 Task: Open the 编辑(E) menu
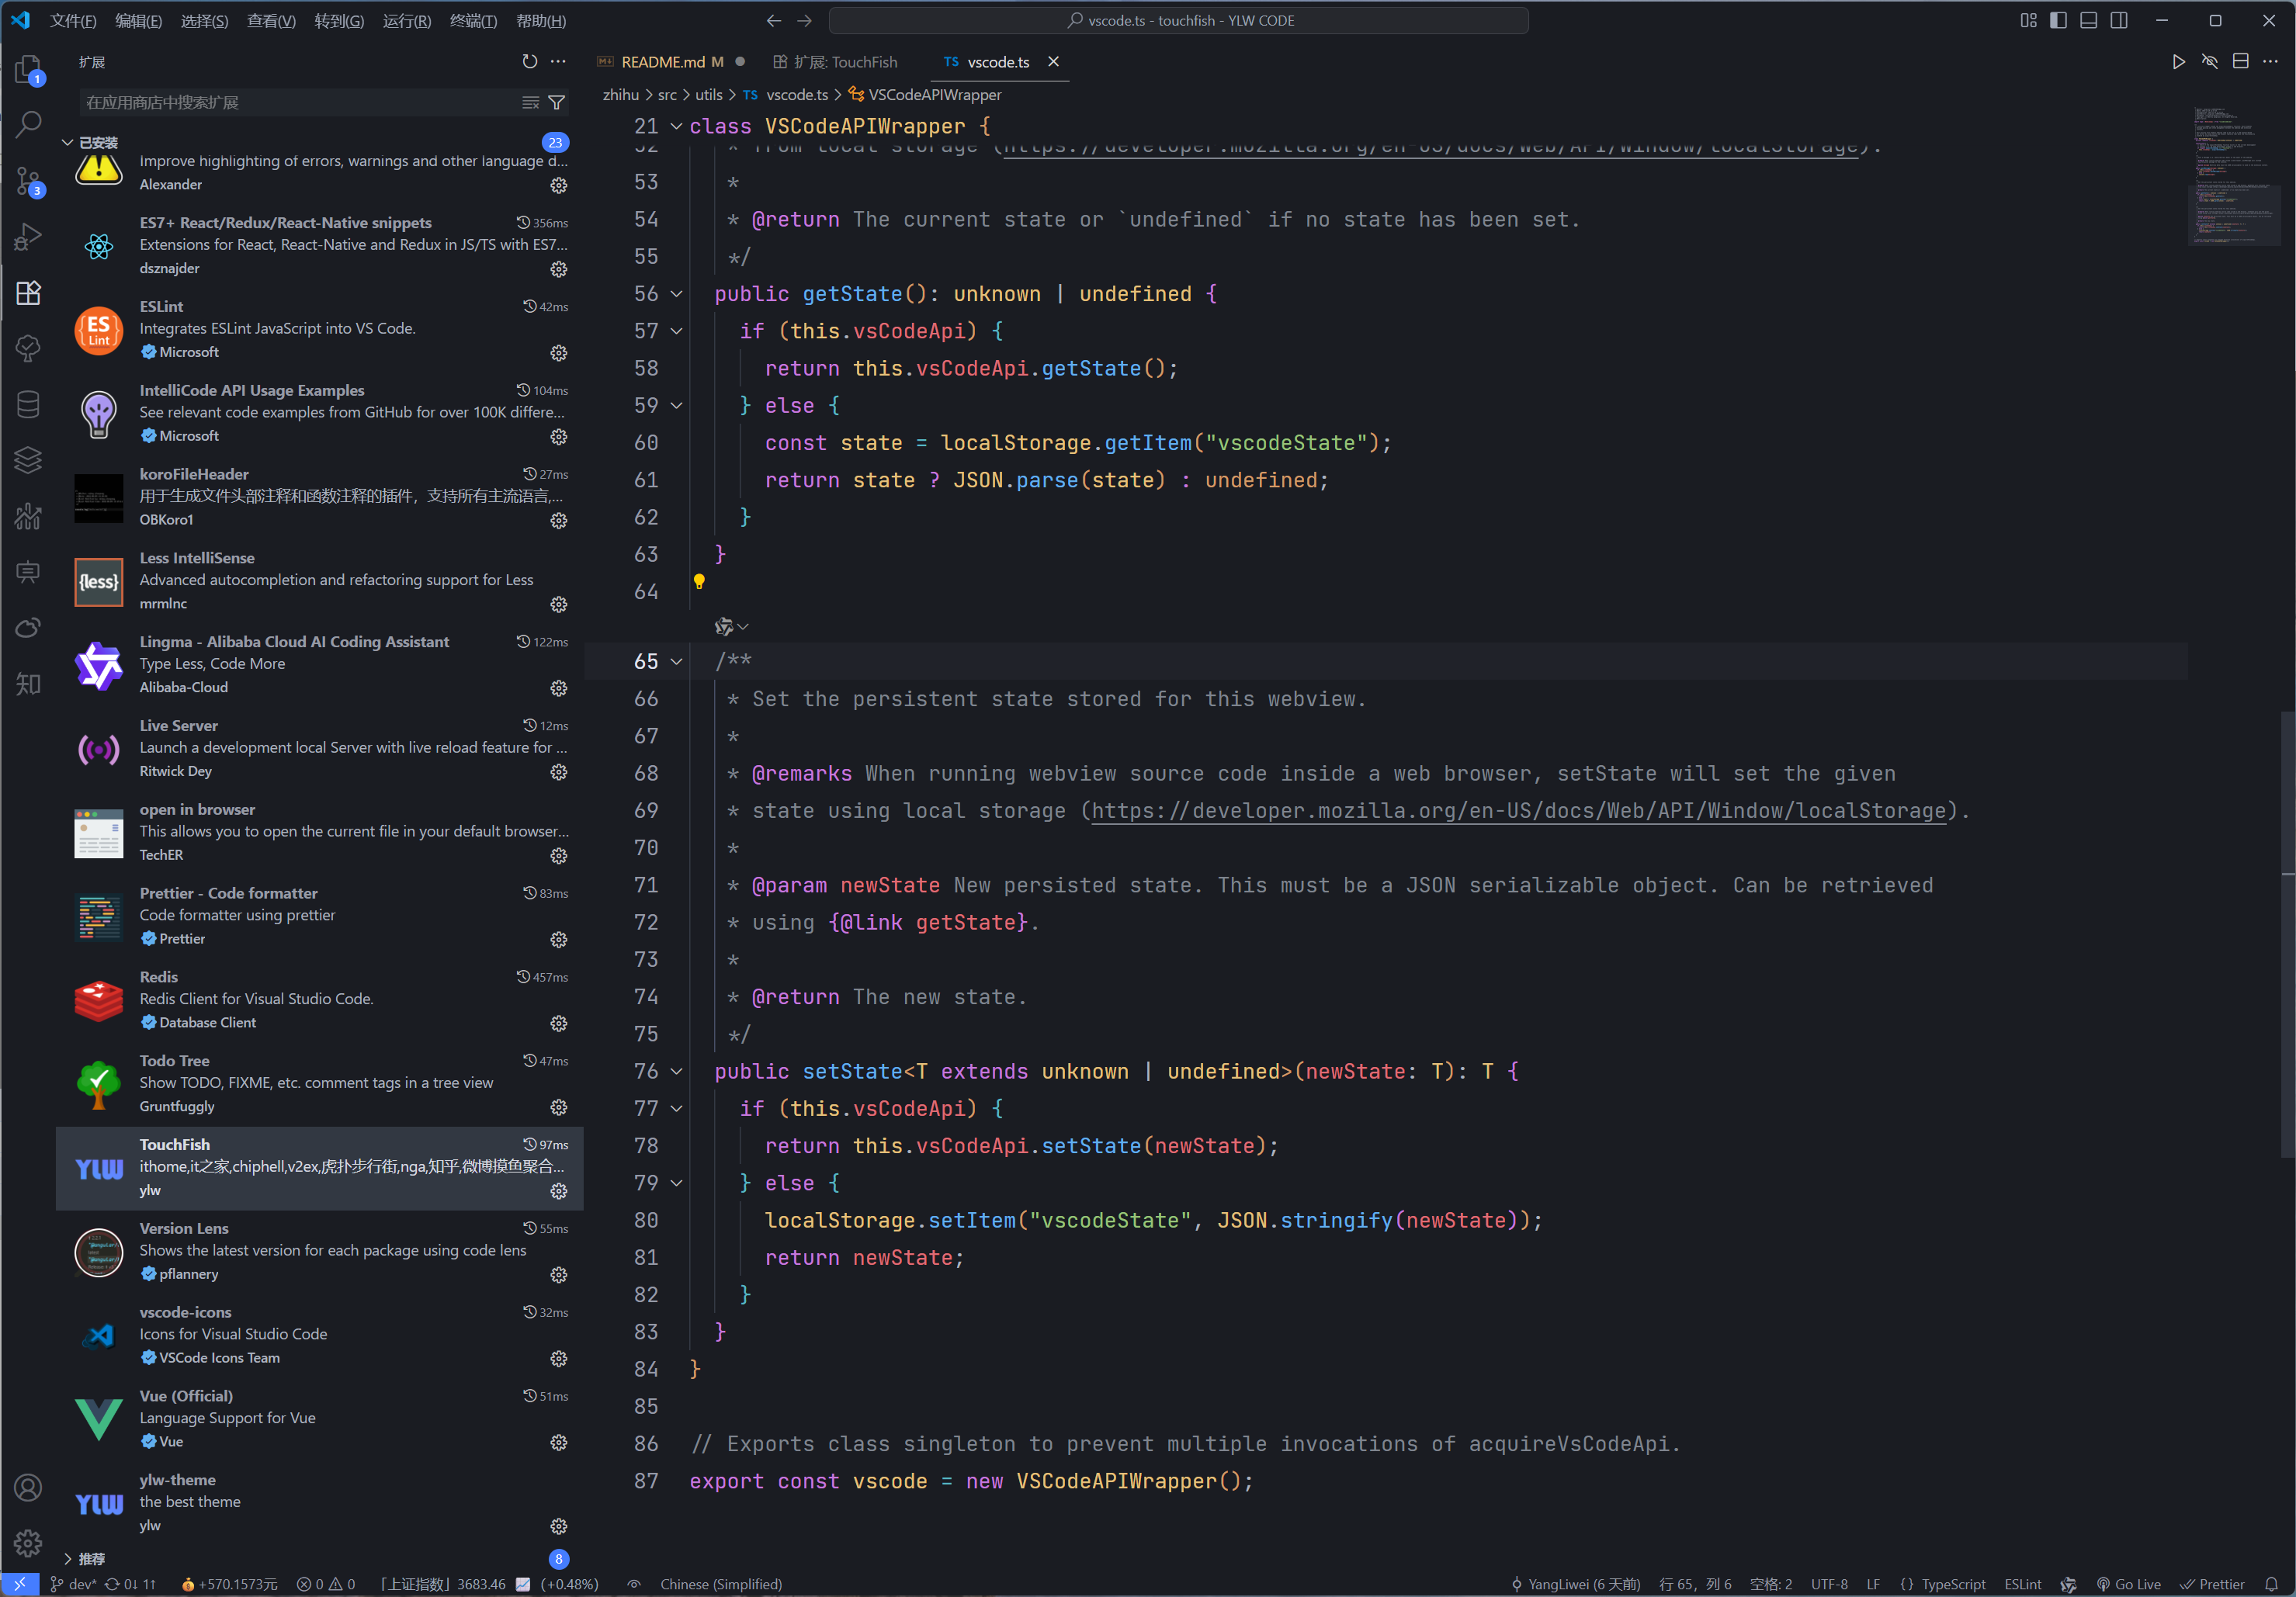click(x=139, y=20)
